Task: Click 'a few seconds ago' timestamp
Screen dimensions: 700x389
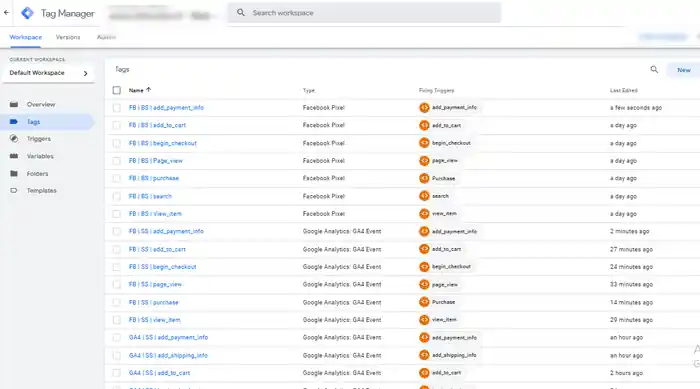Action: click(x=636, y=108)
